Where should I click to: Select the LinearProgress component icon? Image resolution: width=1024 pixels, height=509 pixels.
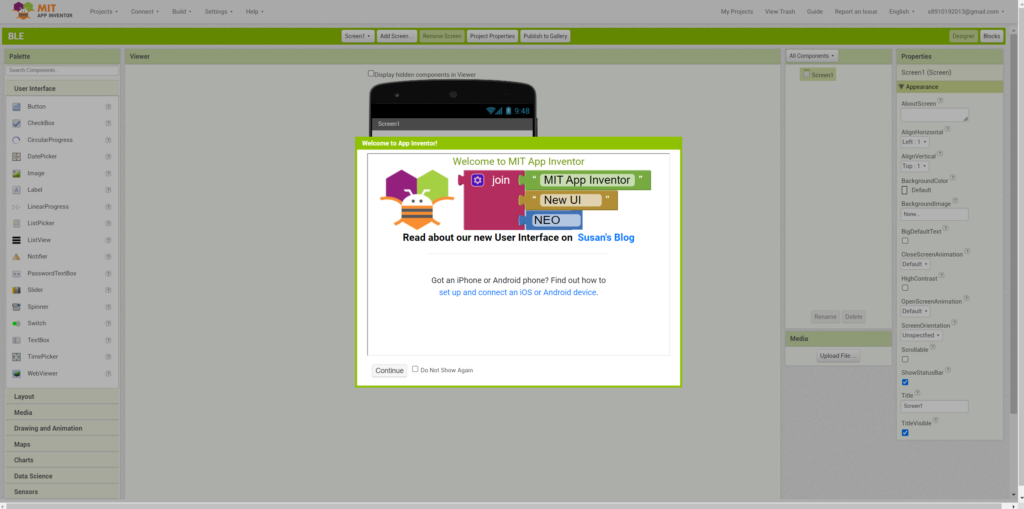16,206
